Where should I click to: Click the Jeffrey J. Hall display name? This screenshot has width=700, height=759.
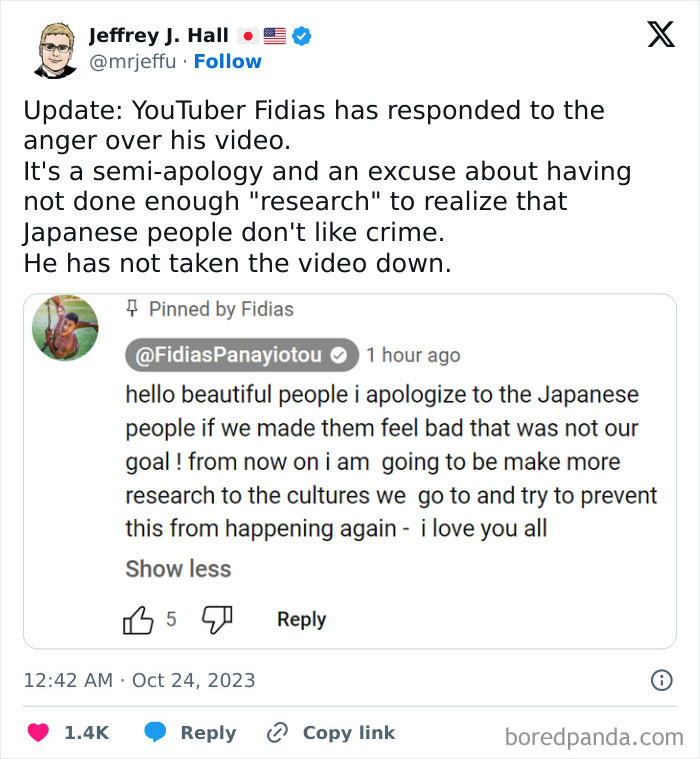(x=158, y=37)
